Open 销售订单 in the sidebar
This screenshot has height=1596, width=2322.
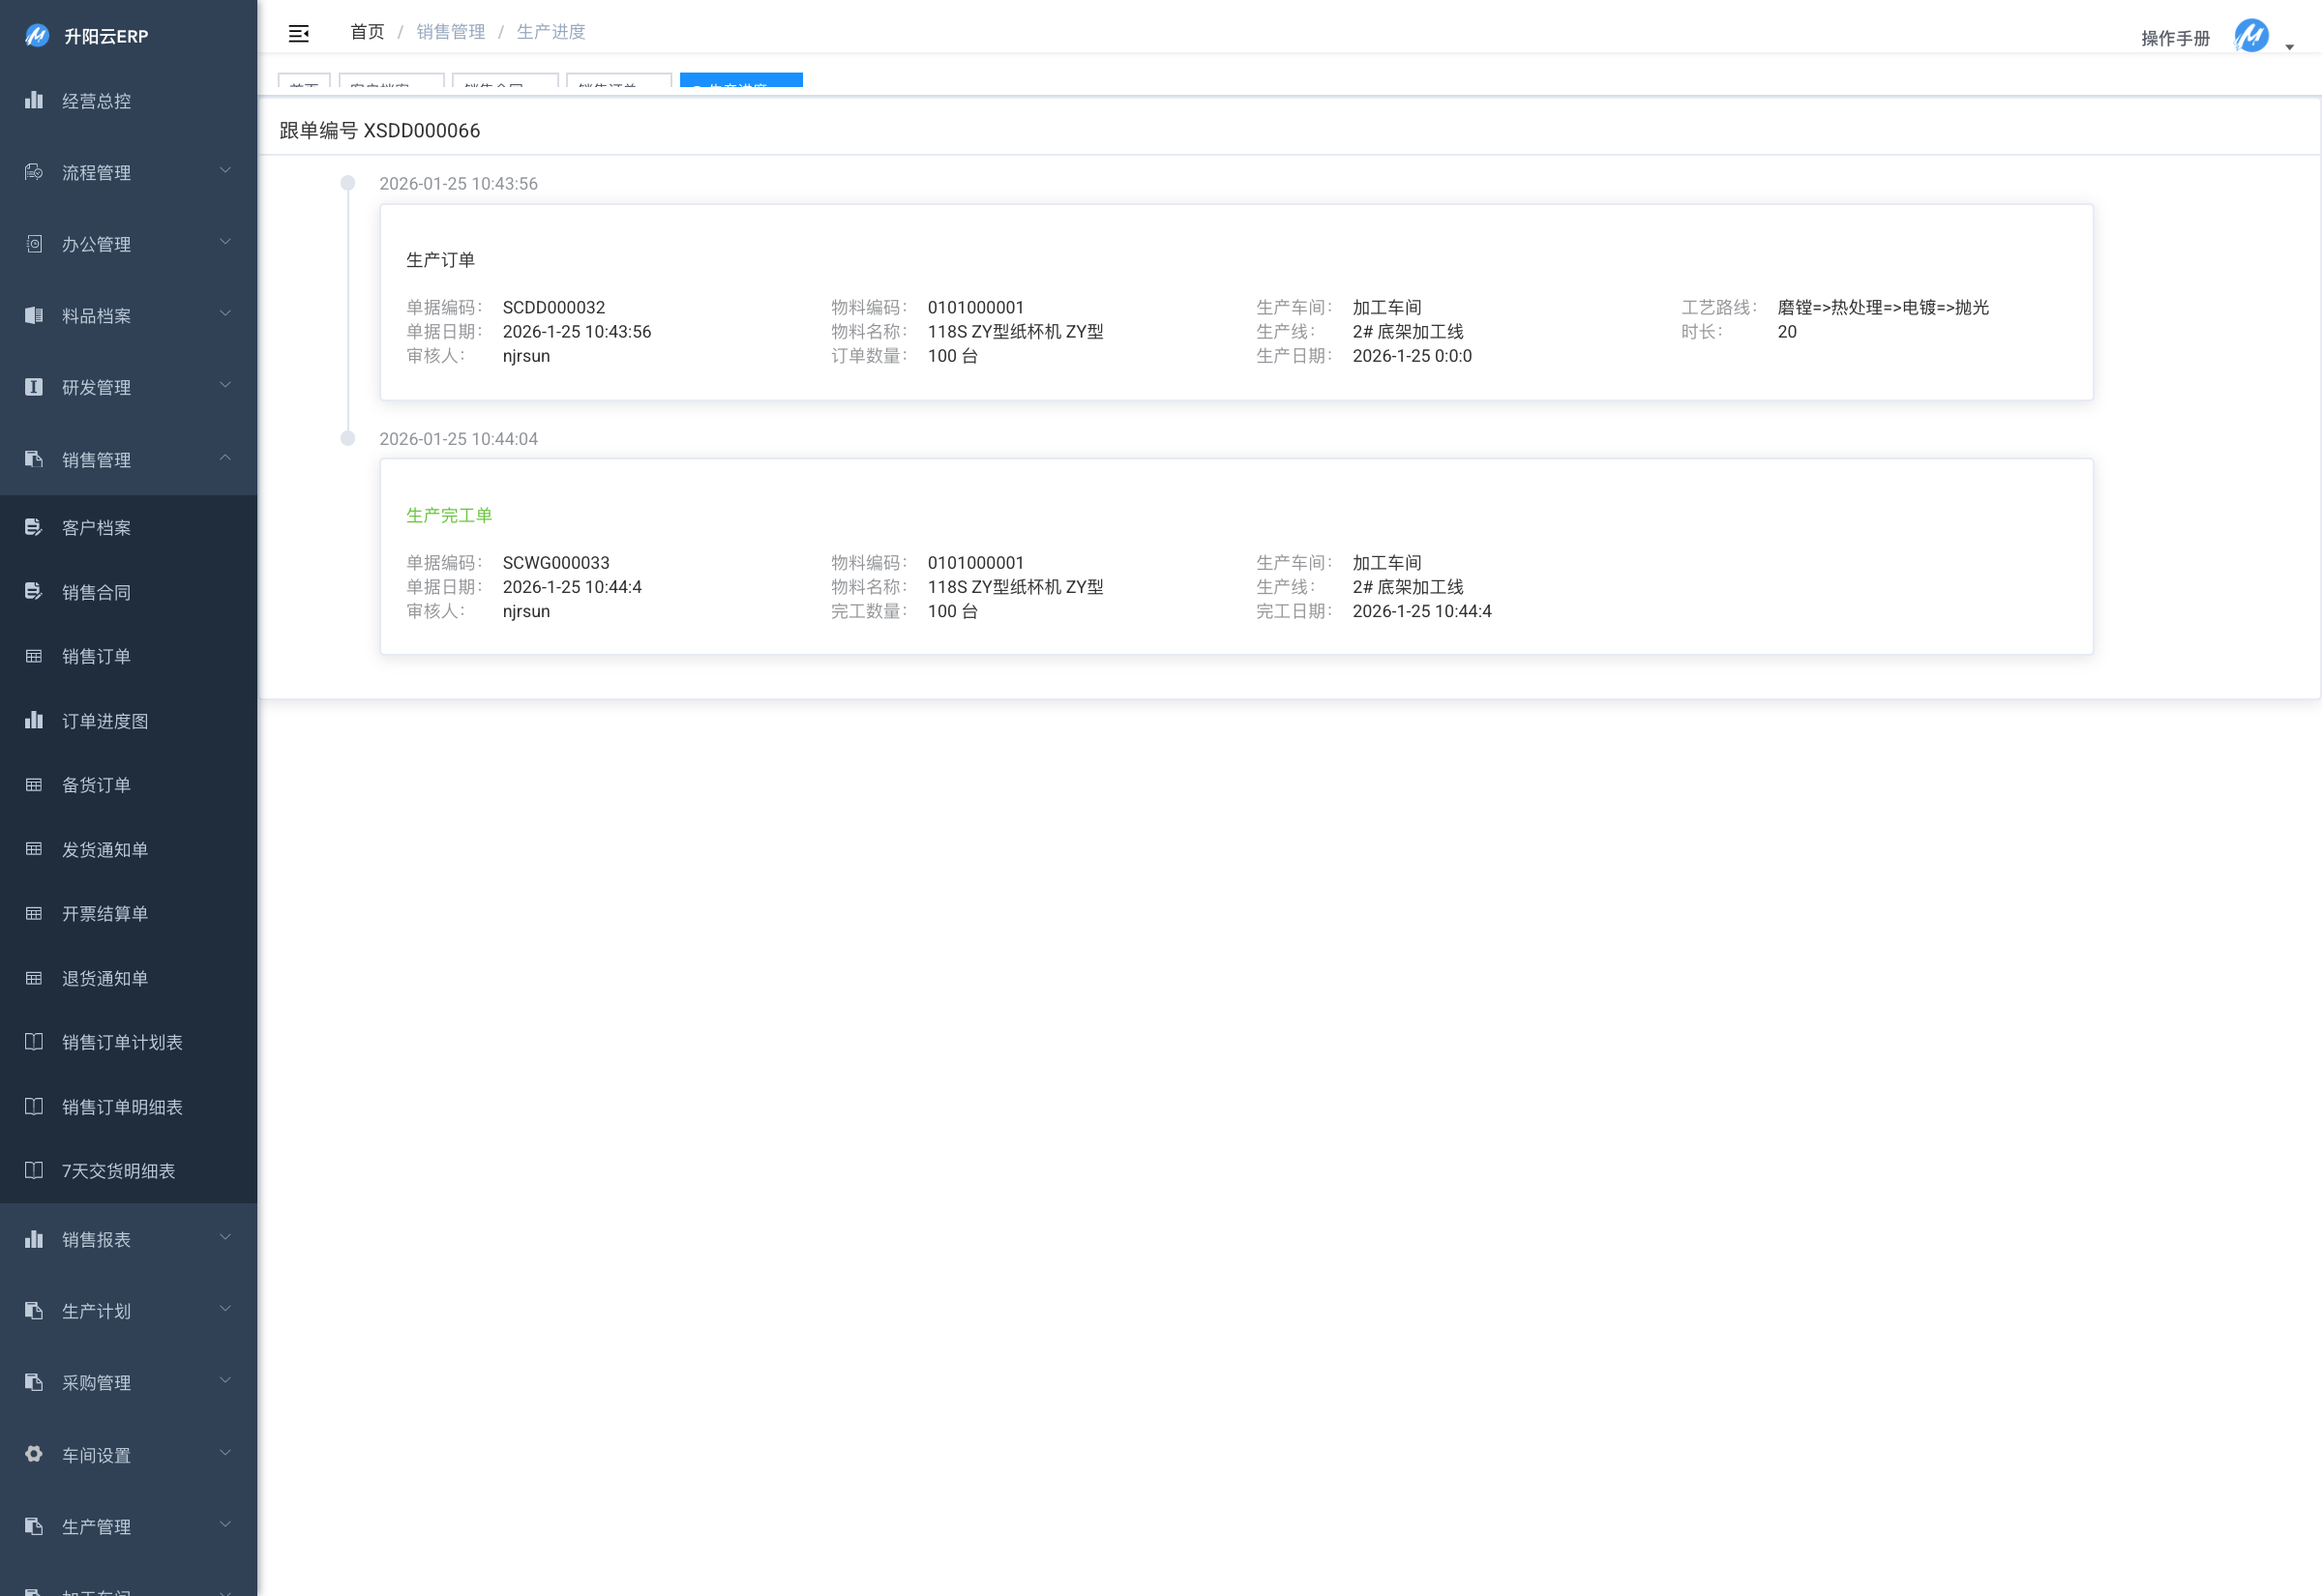(x=96, y=656)
